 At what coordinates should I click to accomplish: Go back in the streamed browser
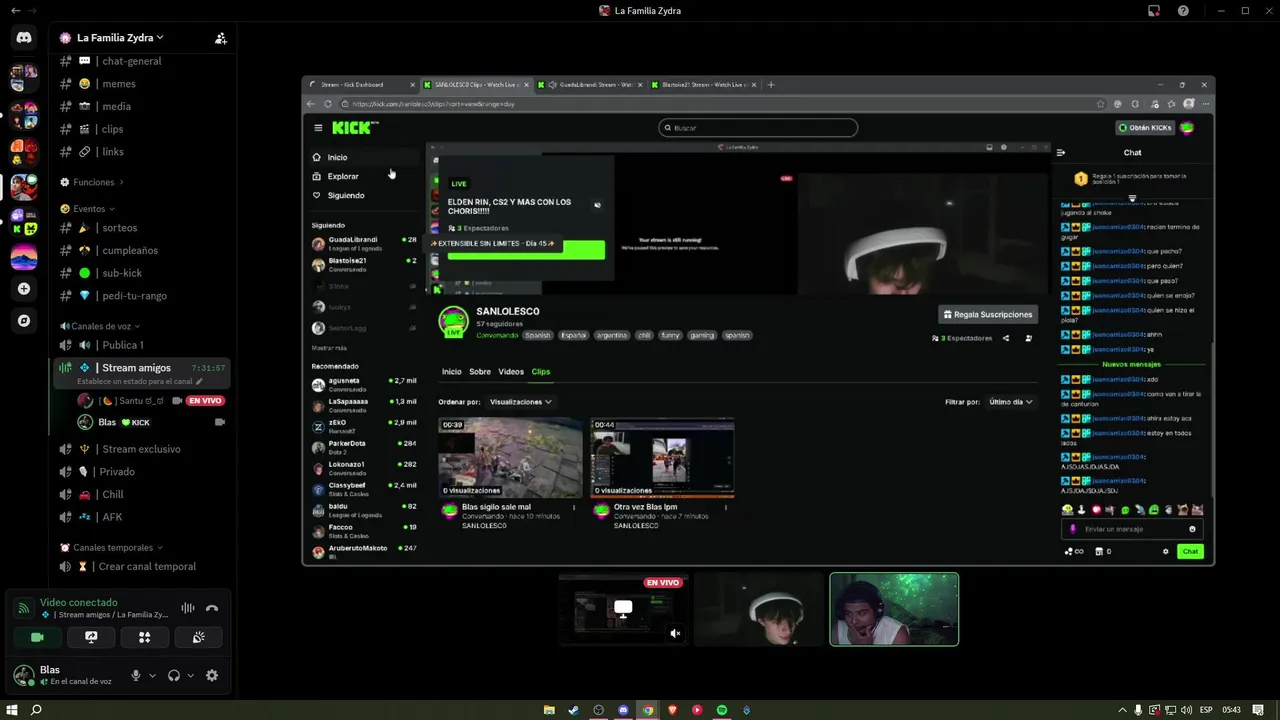coord(311,104)
